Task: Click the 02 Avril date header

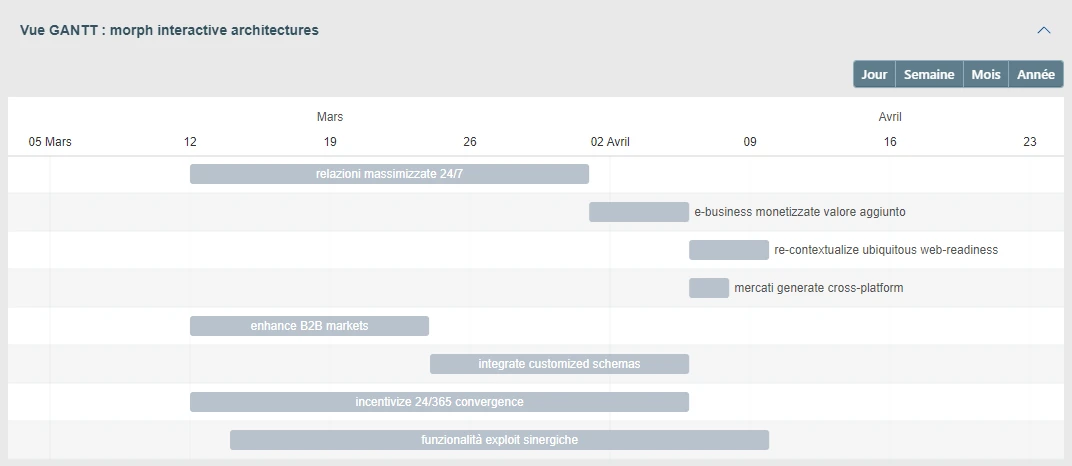Action: click(610, 142)
